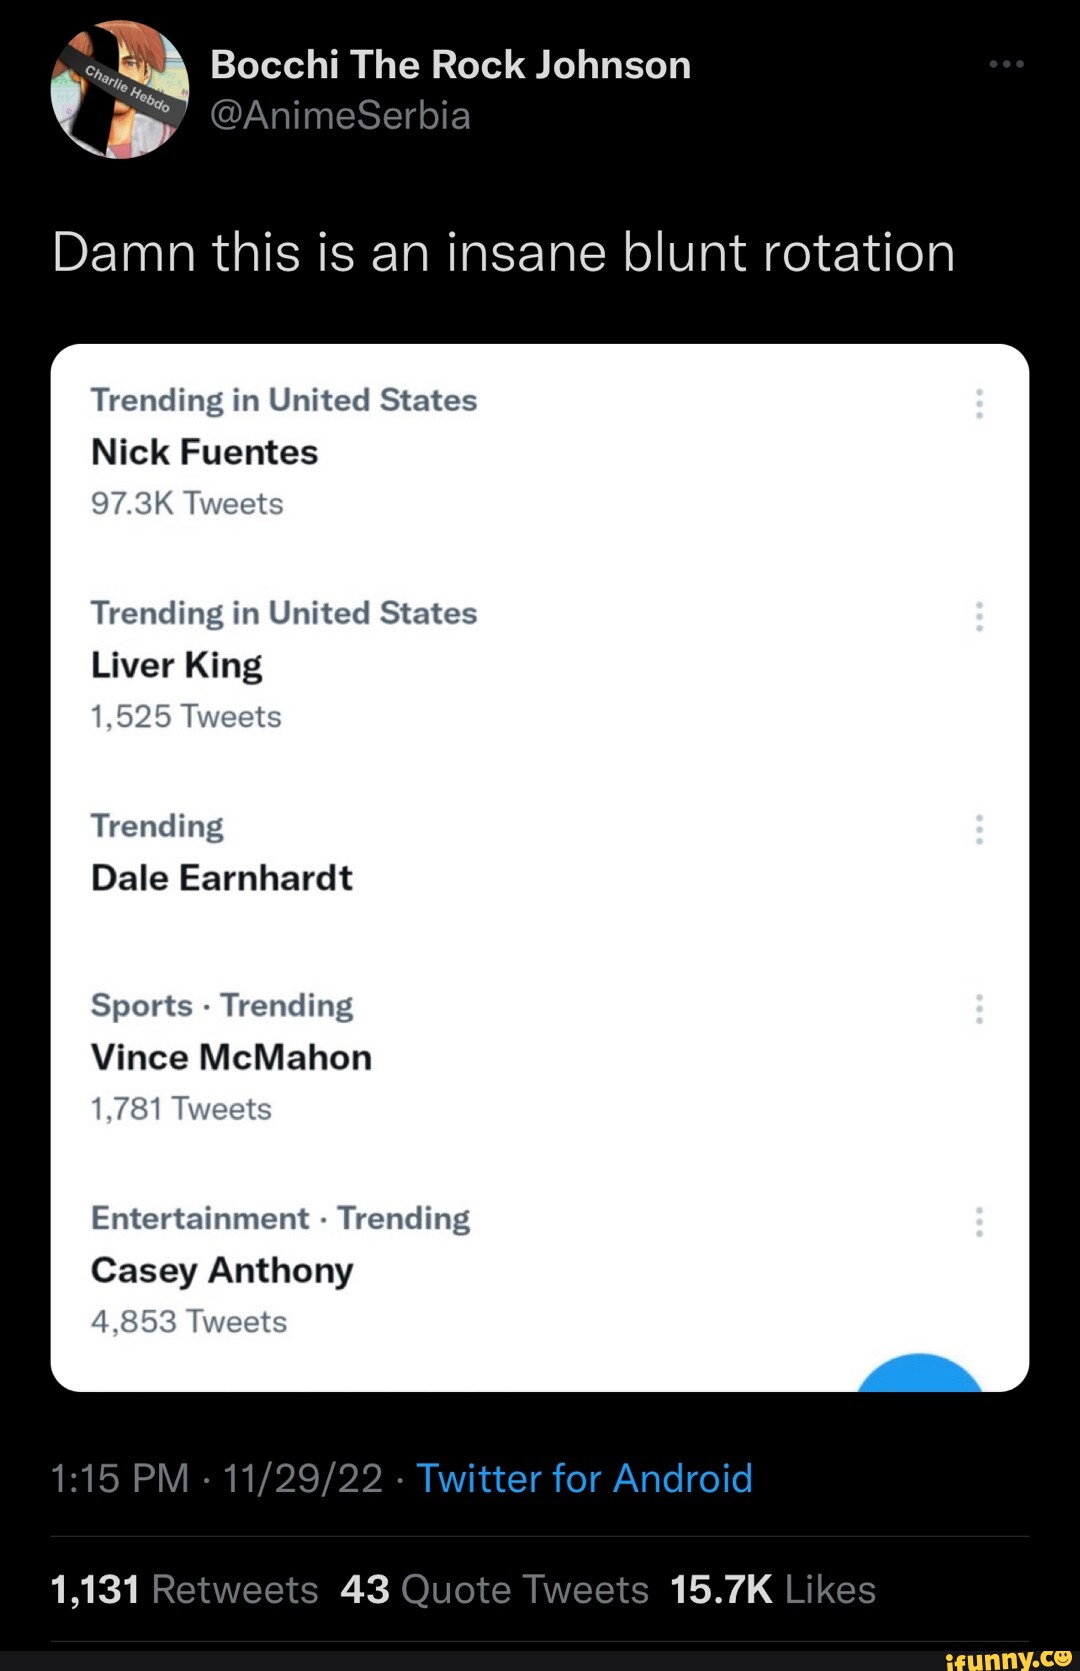The height and width of the screenshot is (1671, 1080).
Task: View the 15.7K Likes list
Action: tap(773, 1589)
